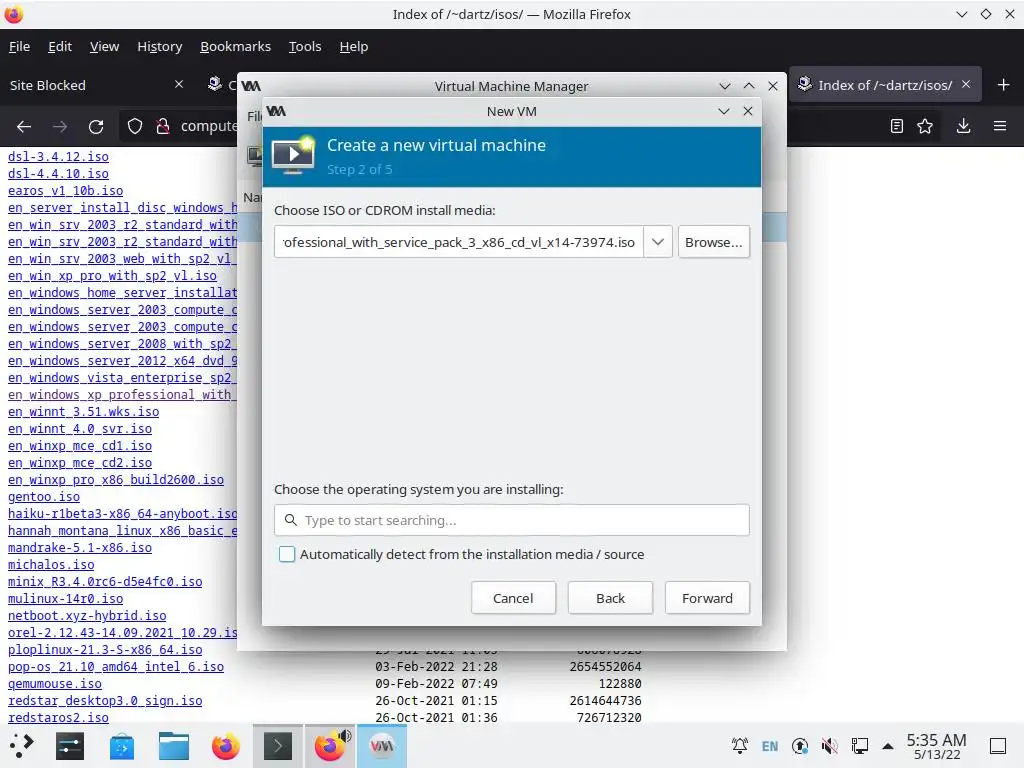Screen dimensions: 1024x768
Task: Open mandrake-5.1-x86.iso link
Action: pyautogui.click(x=80, y=547)
